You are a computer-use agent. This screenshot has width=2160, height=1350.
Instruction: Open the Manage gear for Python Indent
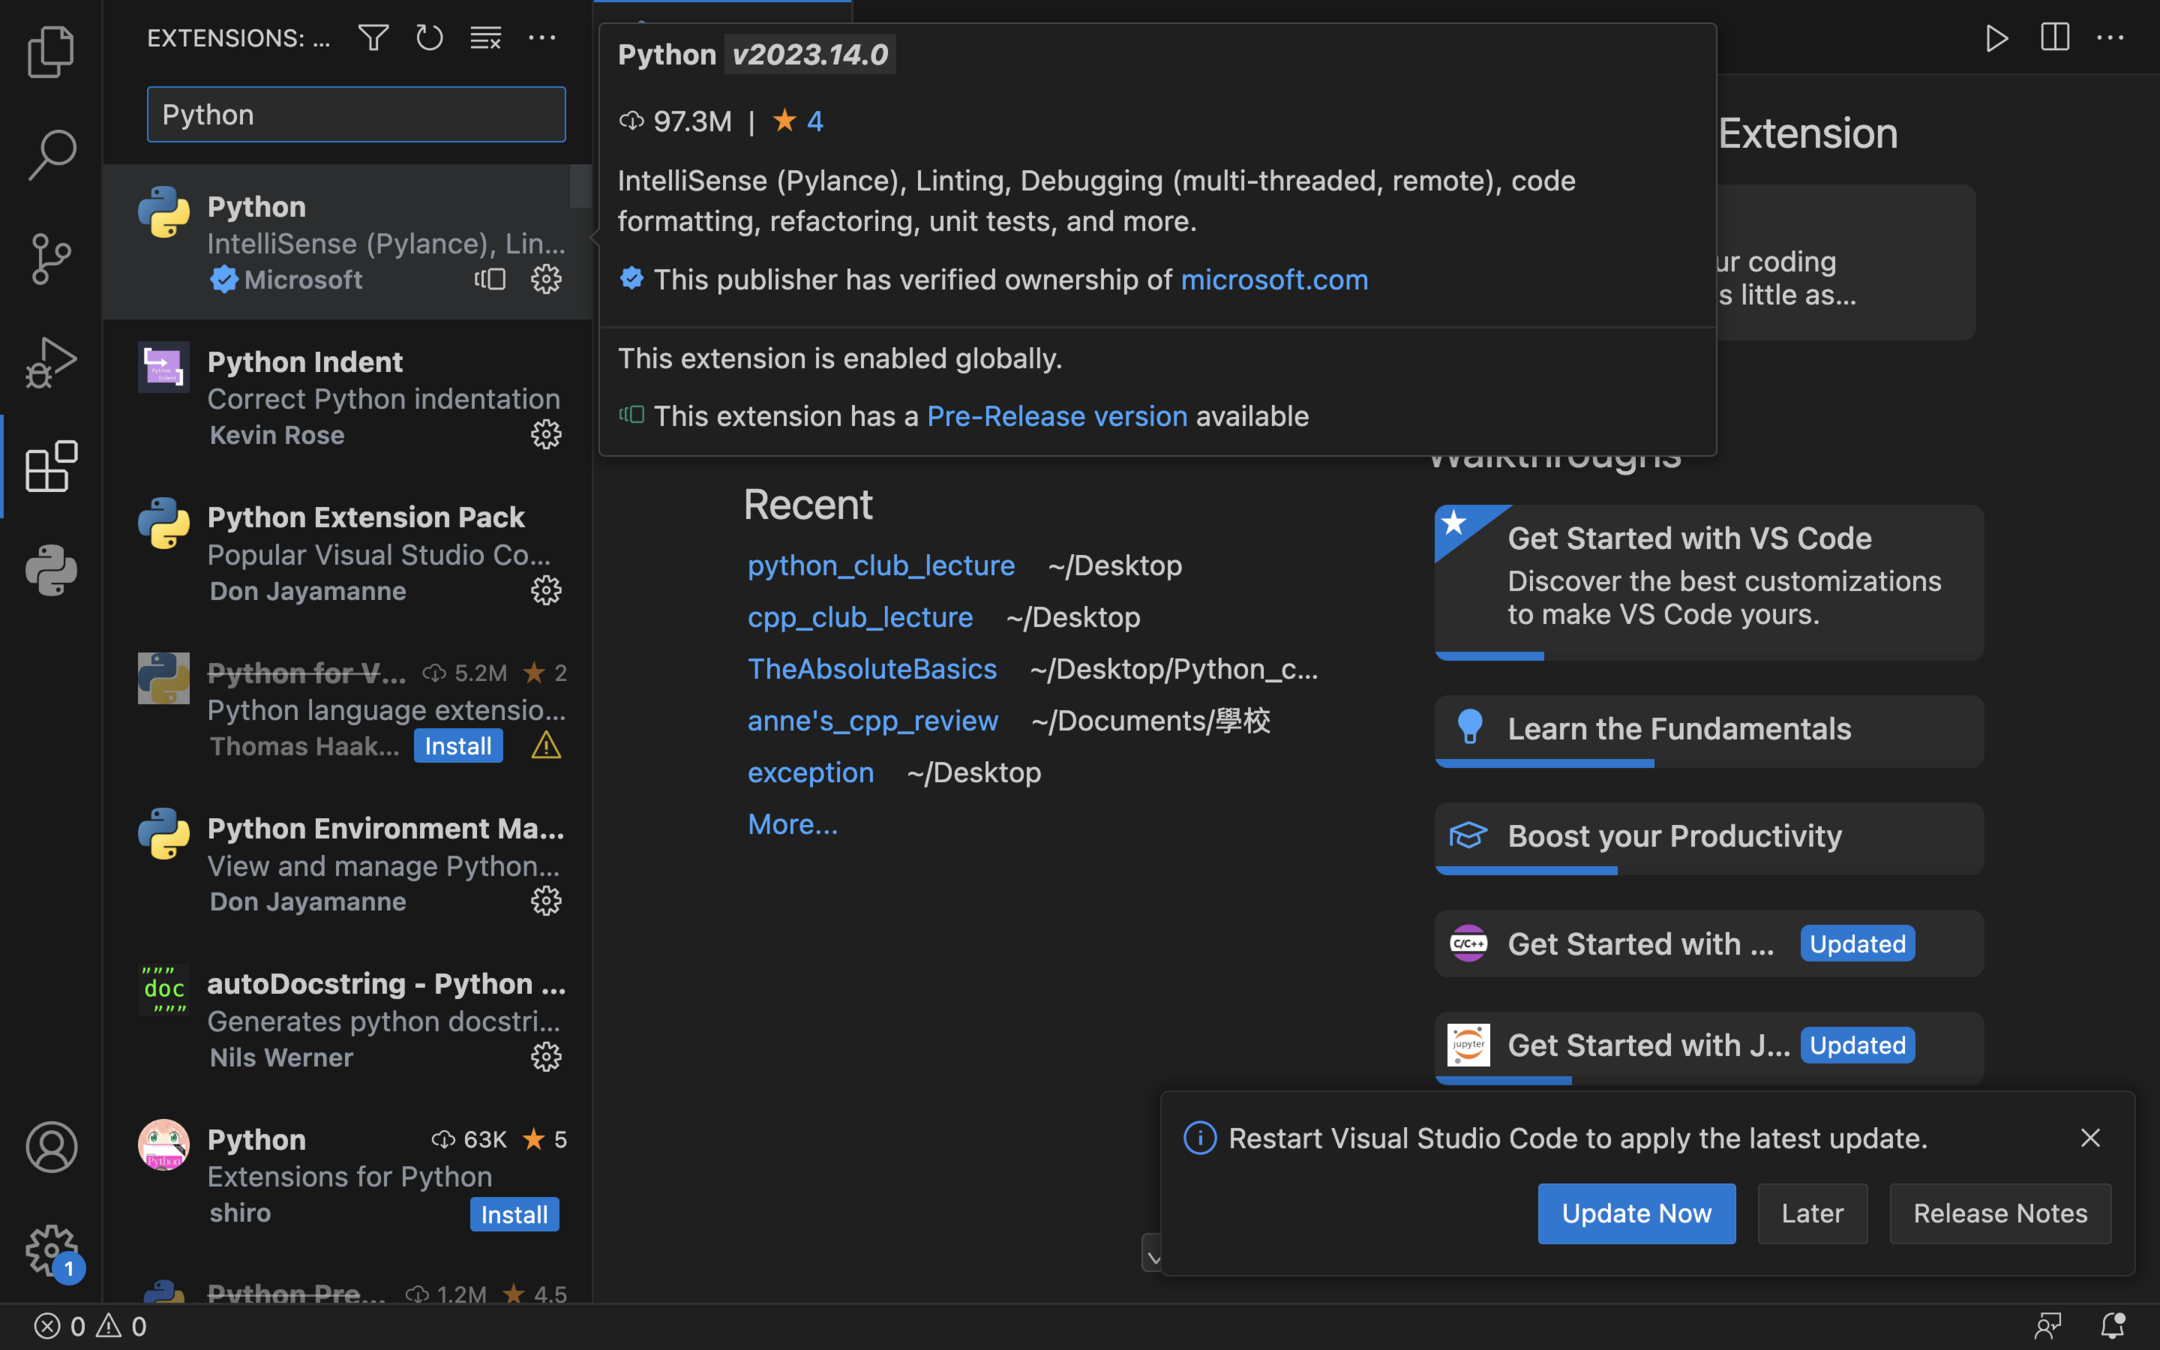[x=546, y=435]
